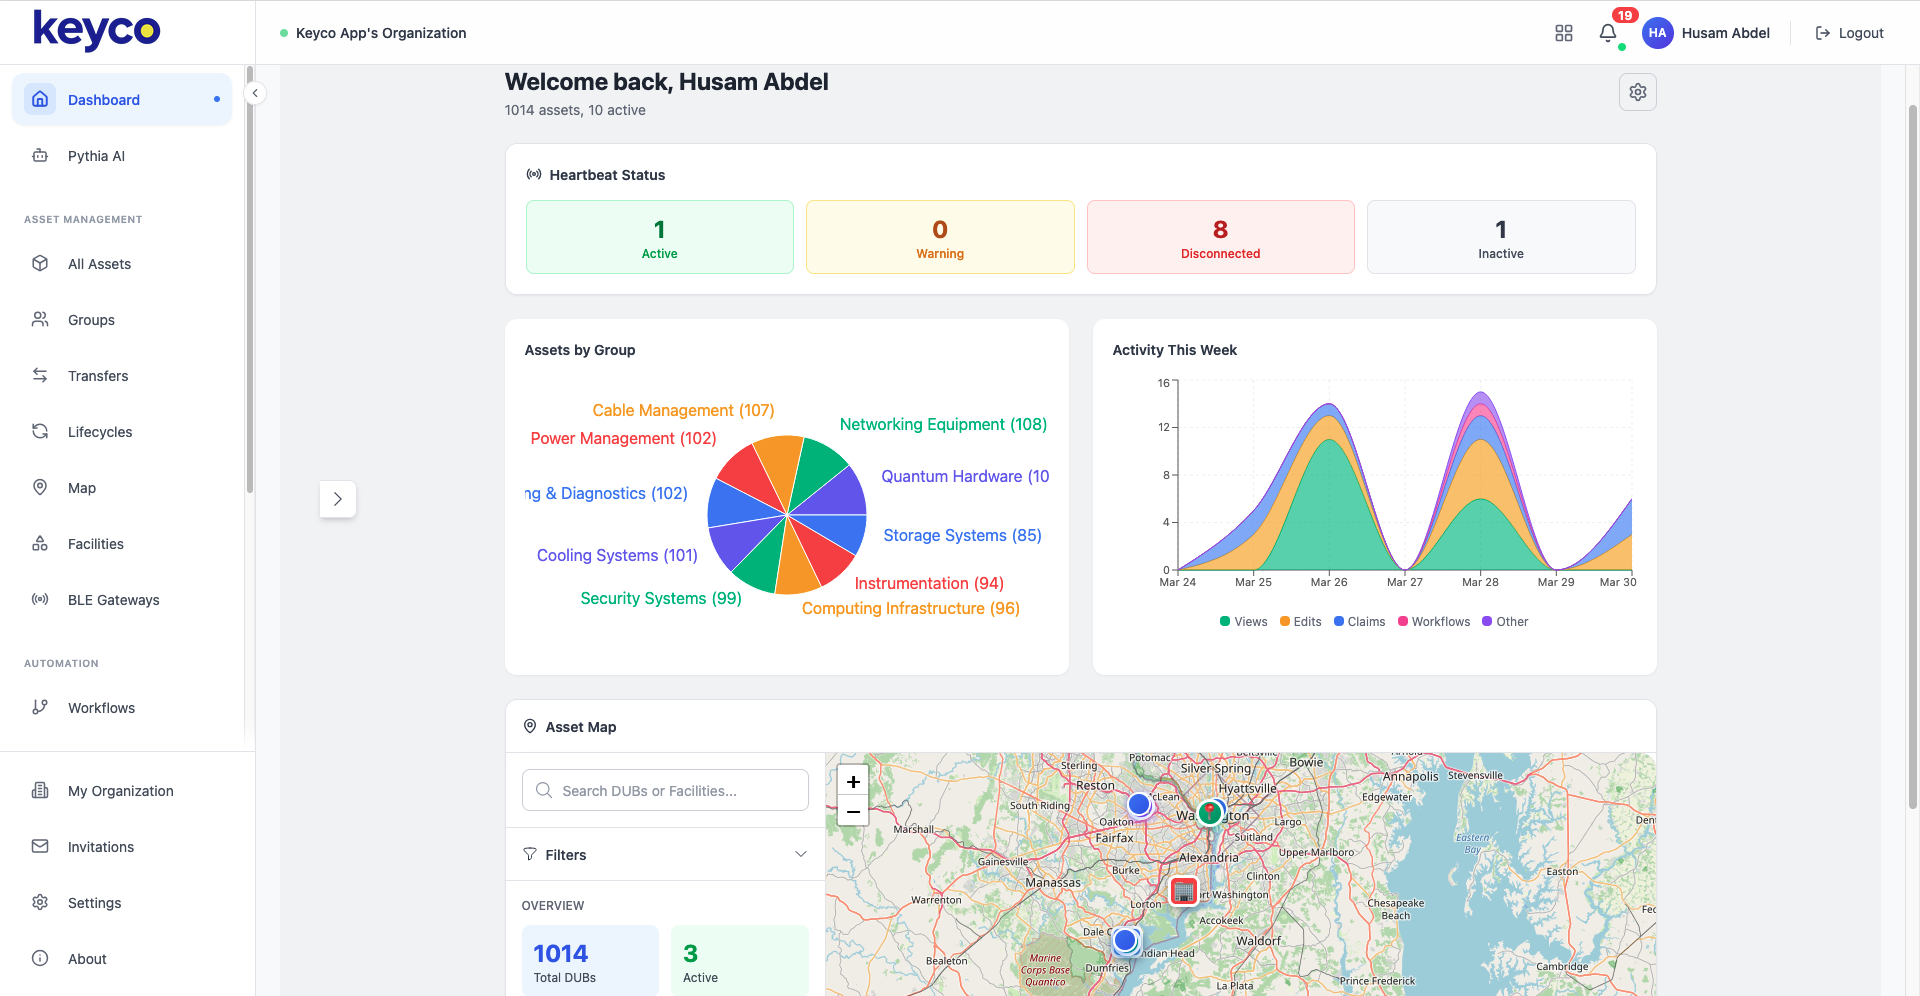The height and width of the screenshot is (996, 1920).
Task: Open the Lifecycles page
Action: point(99,431)
